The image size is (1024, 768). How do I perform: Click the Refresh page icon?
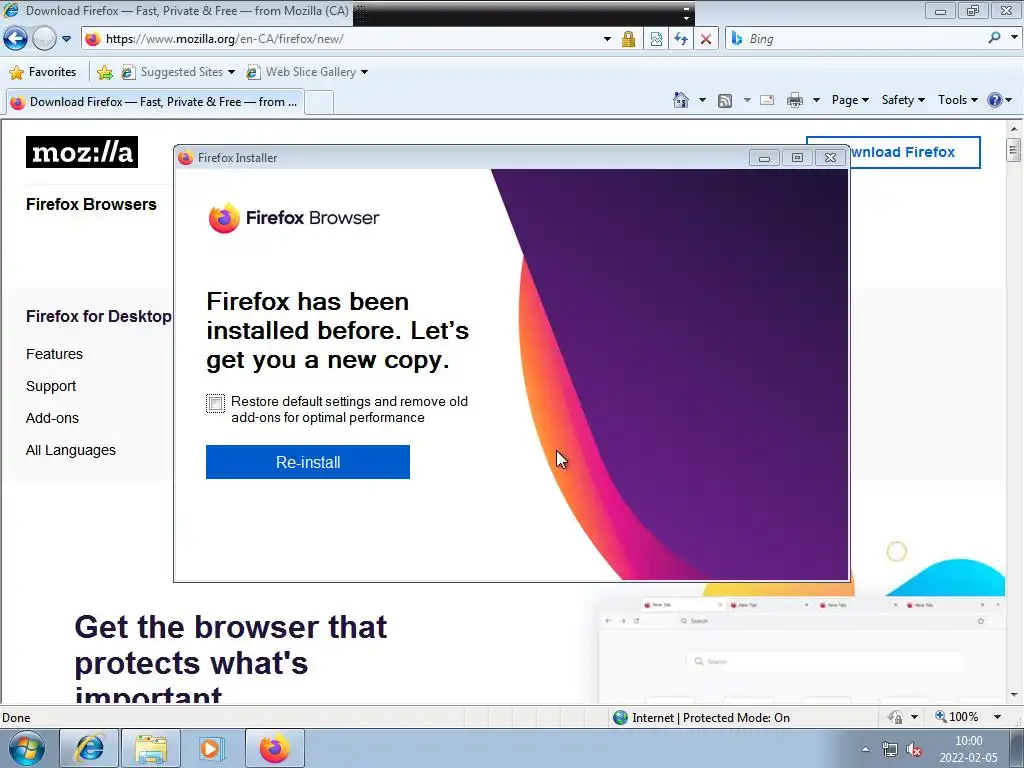click(x=680, y=39)
